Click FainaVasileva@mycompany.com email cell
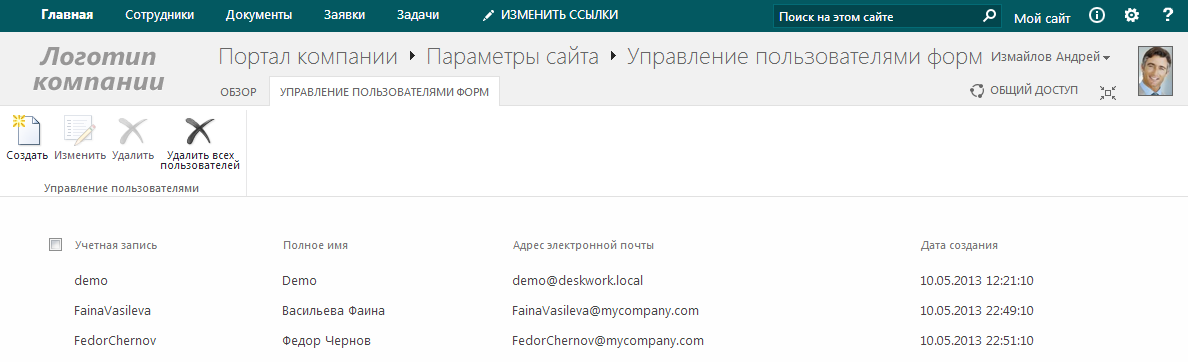Screen dimensions: 1188x362 click(605, 311)
